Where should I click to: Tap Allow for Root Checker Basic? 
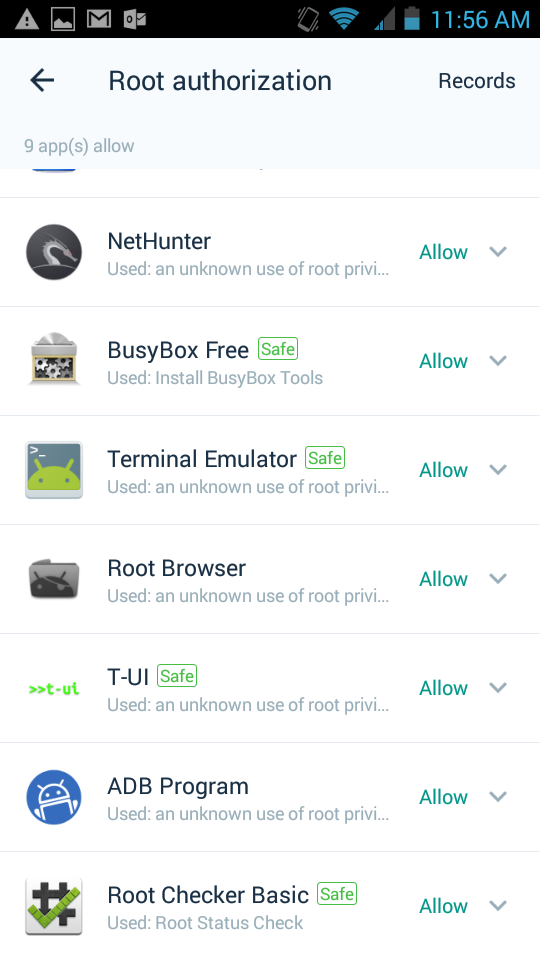(x=443, y=906)
